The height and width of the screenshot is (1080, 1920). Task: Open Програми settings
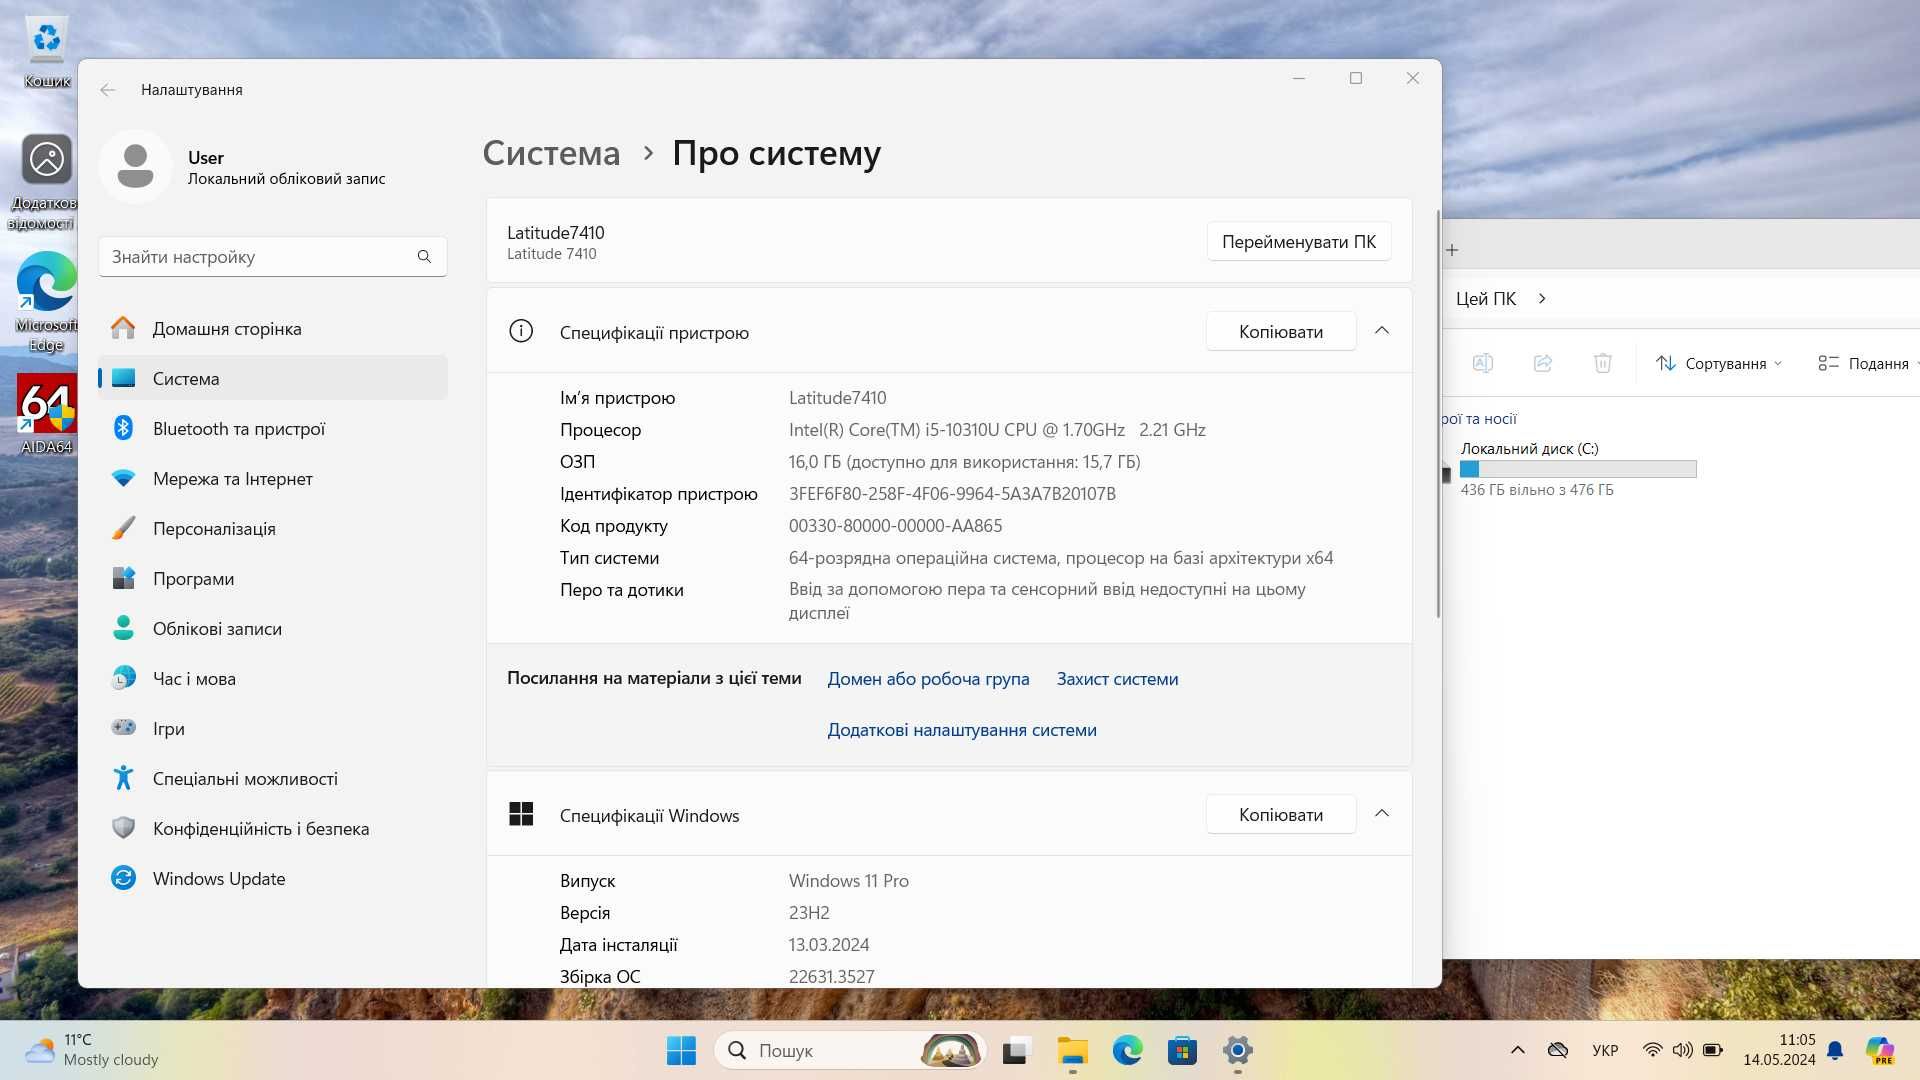272,578
